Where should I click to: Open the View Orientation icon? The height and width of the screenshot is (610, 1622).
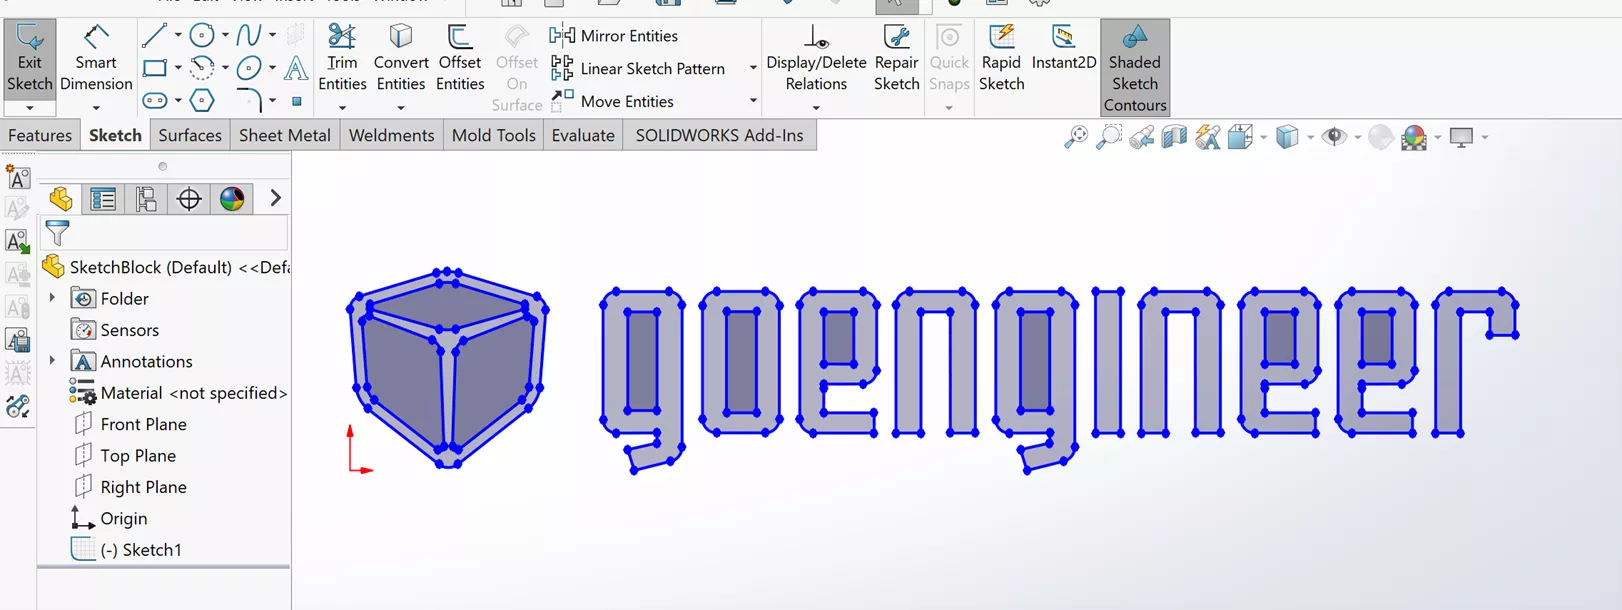pyautogui.click(x=1241, y=137)
